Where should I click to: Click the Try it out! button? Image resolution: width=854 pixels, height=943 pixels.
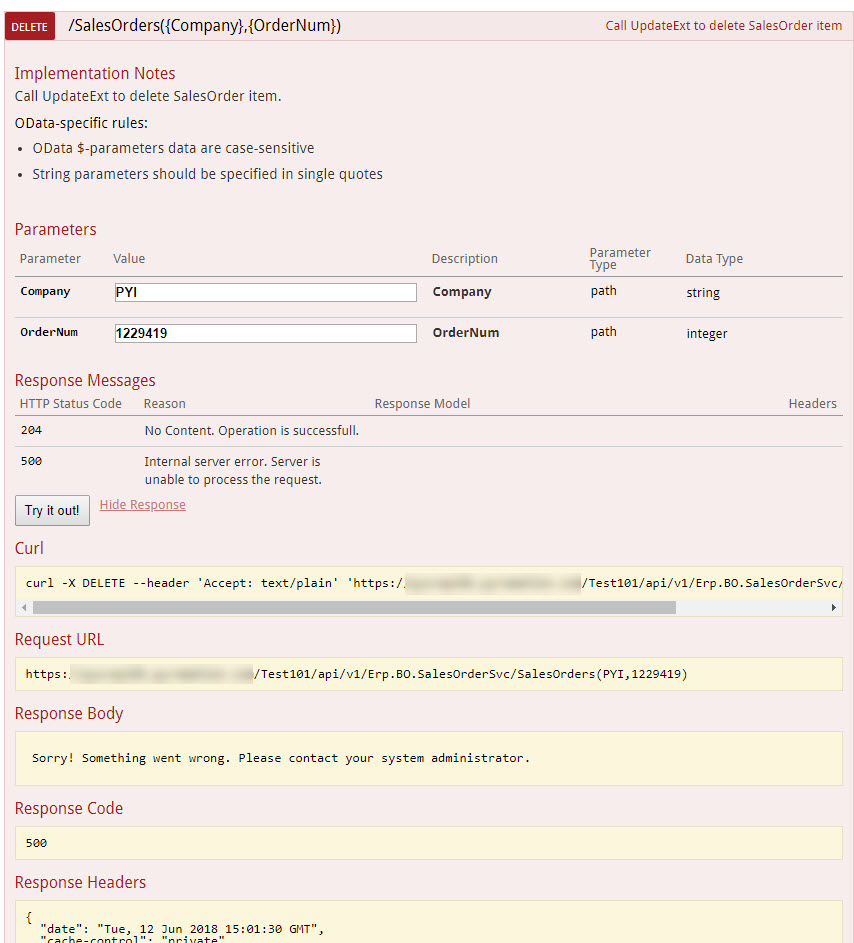click(x=52, y=511)
